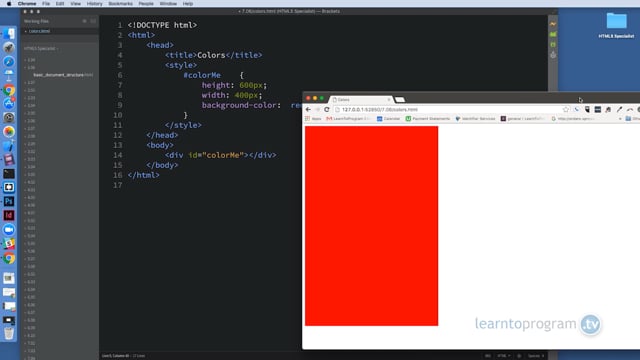The height and width of the screenshot is (360, 640).
Task: Click the div id="colorMe" code line
Action: click(x=220, y=155)
